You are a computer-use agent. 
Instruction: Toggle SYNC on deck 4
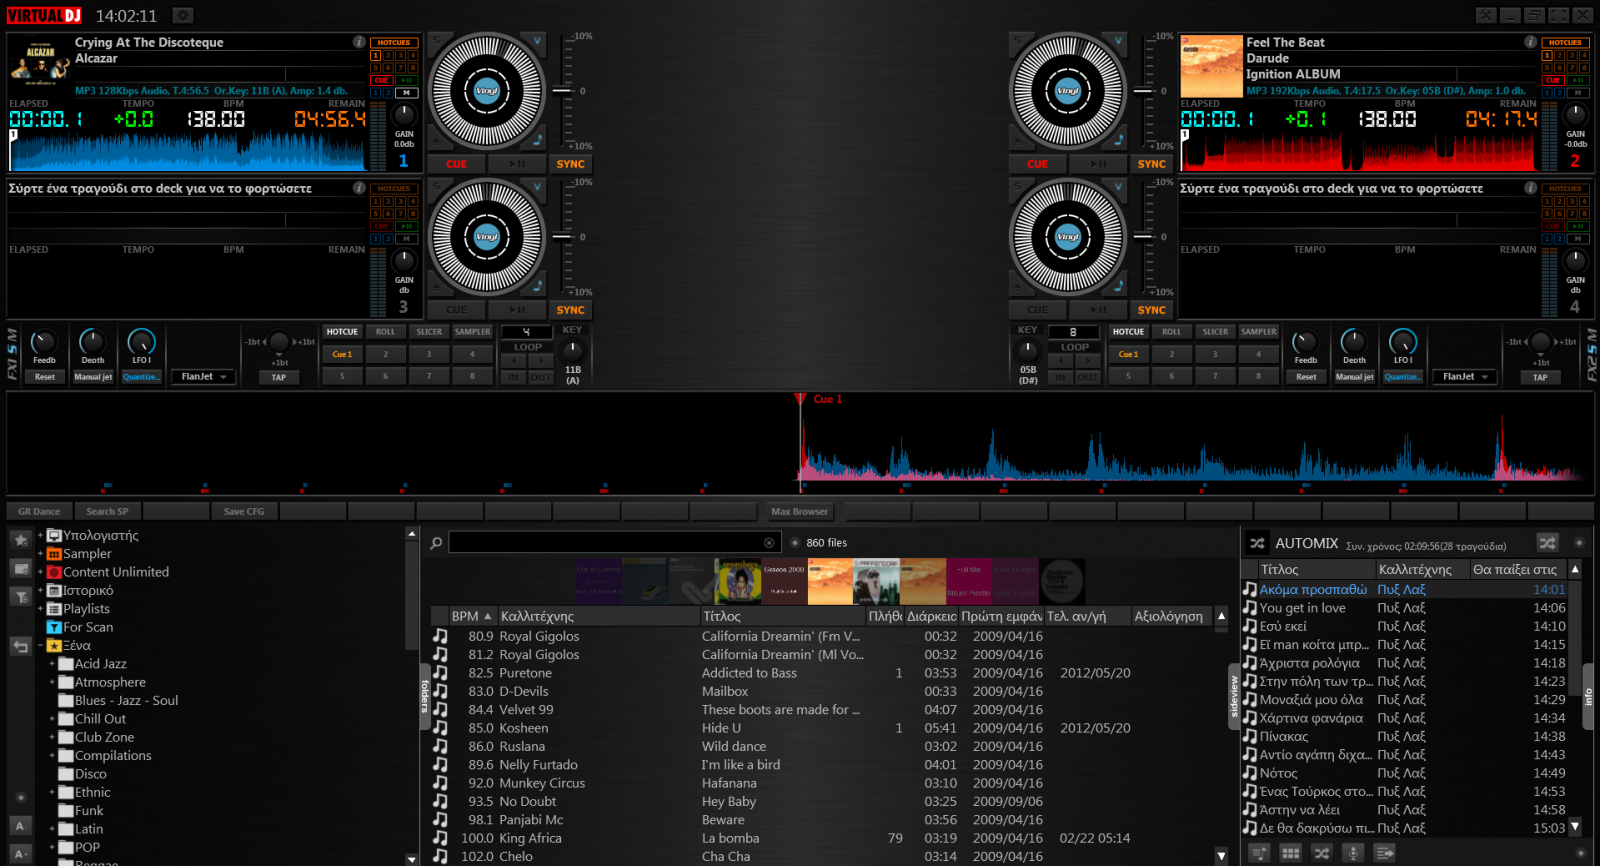[x=1151, y=310]
